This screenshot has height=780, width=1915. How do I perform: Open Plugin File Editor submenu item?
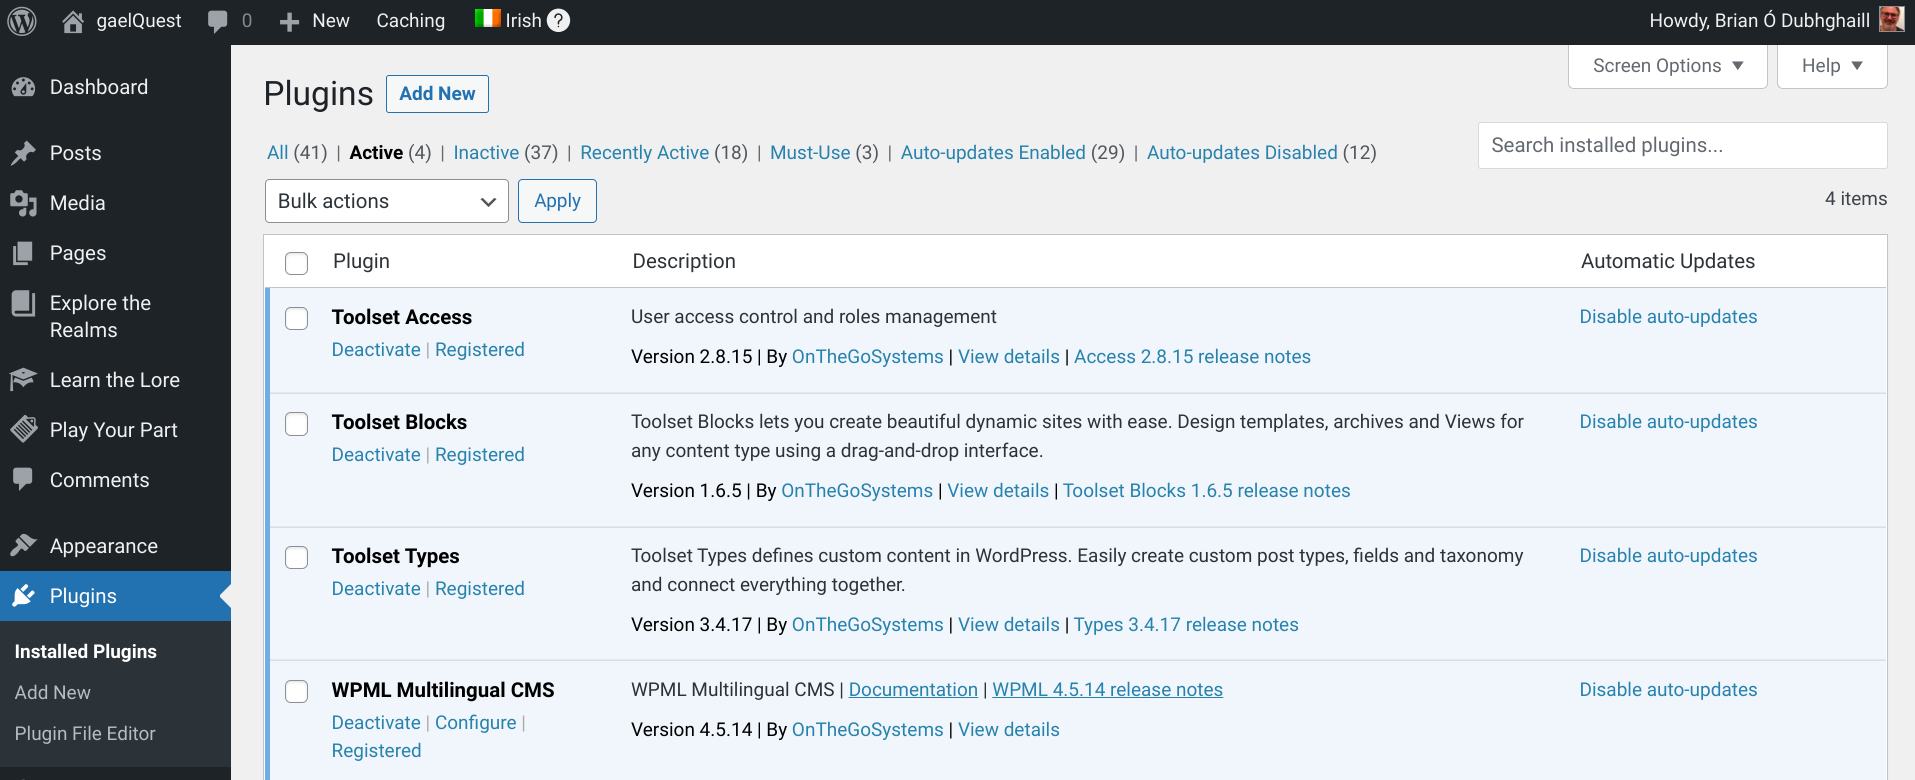[x=85, y=733]
